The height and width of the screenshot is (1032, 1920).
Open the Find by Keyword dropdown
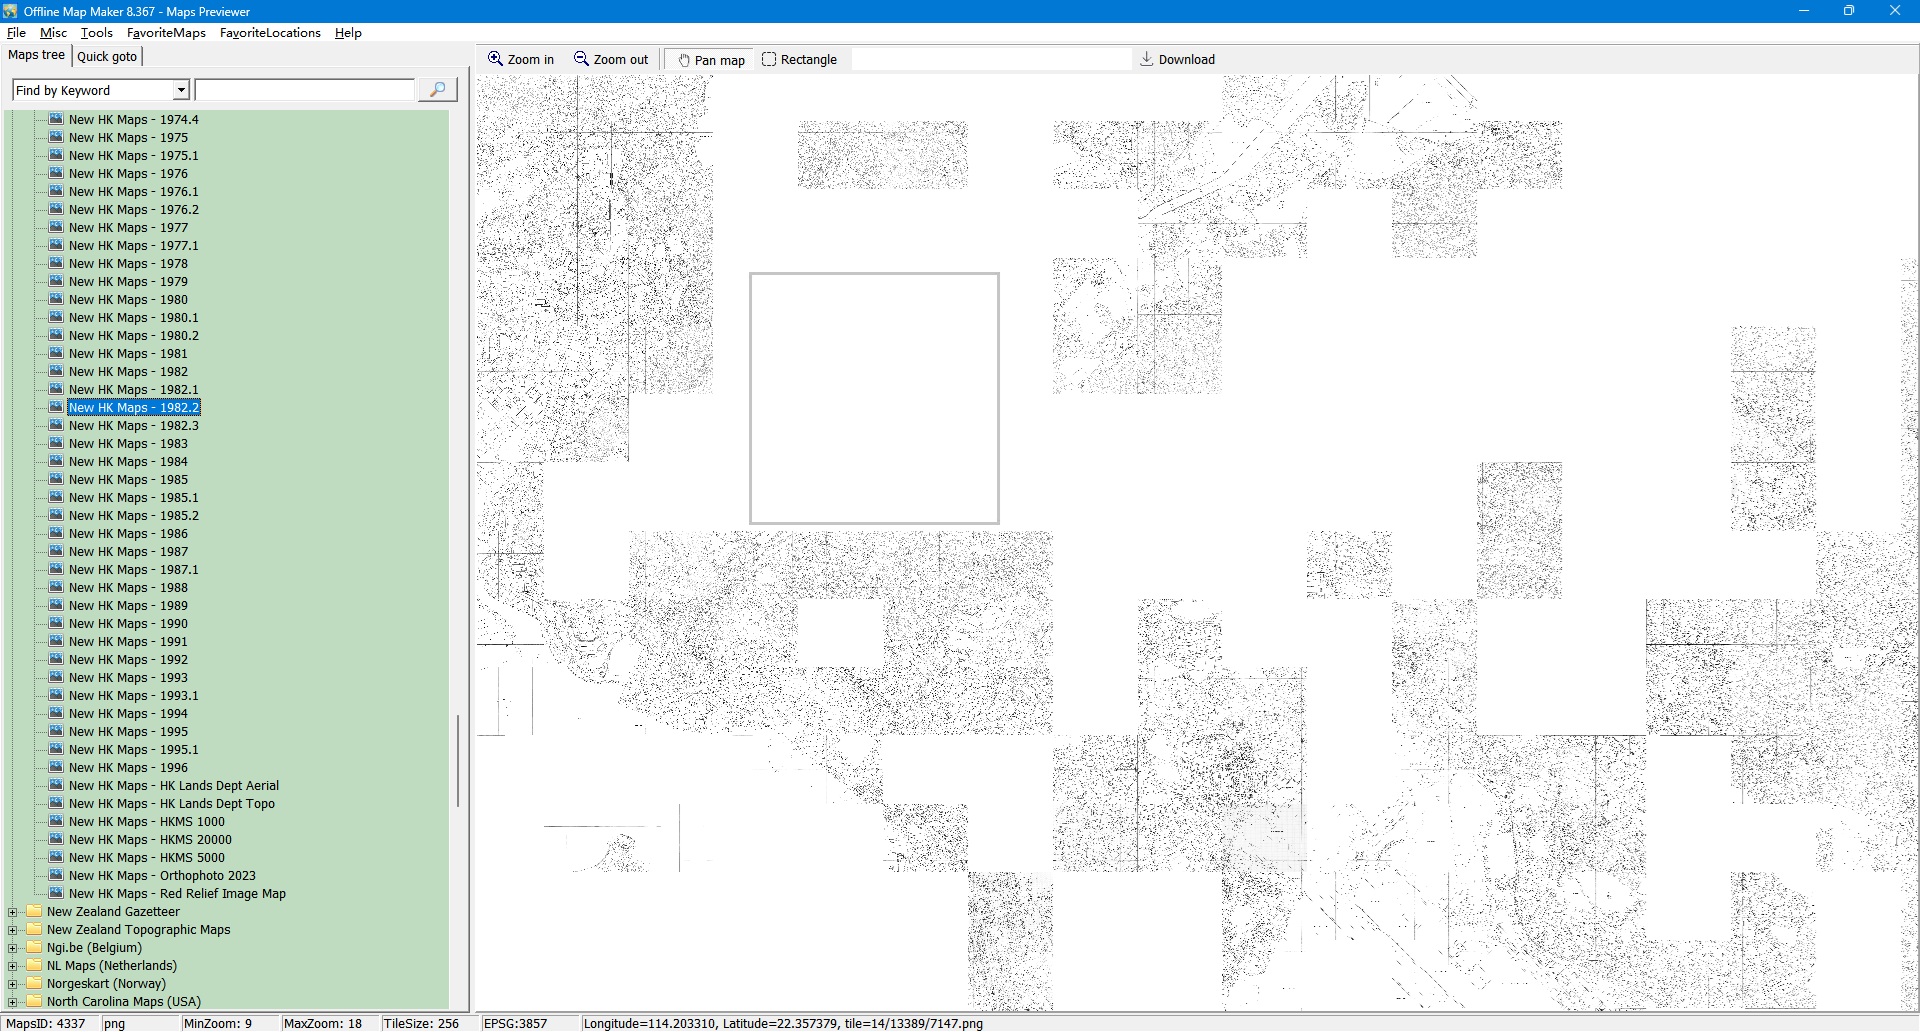tap(181, 91)
